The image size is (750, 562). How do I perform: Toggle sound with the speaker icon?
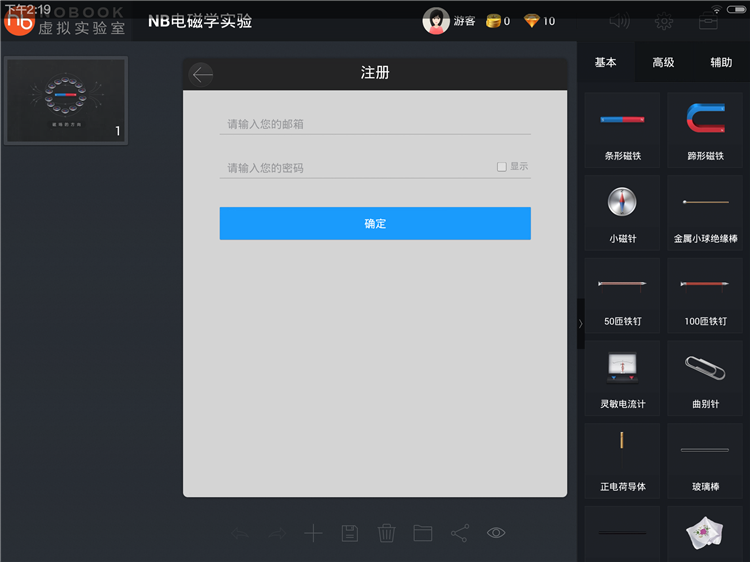(x=619, y=21)
